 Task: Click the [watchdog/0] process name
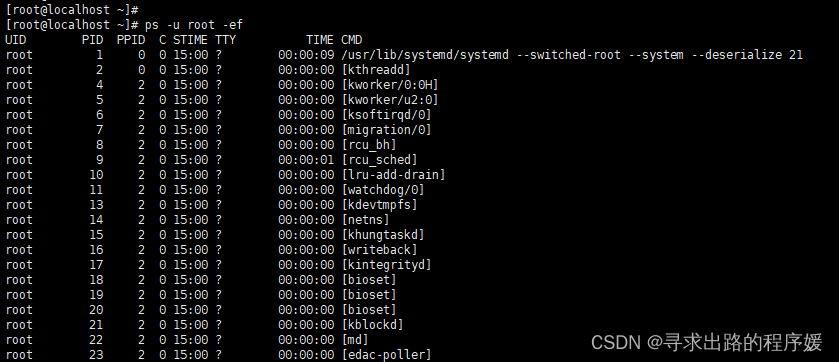(383, 189)
